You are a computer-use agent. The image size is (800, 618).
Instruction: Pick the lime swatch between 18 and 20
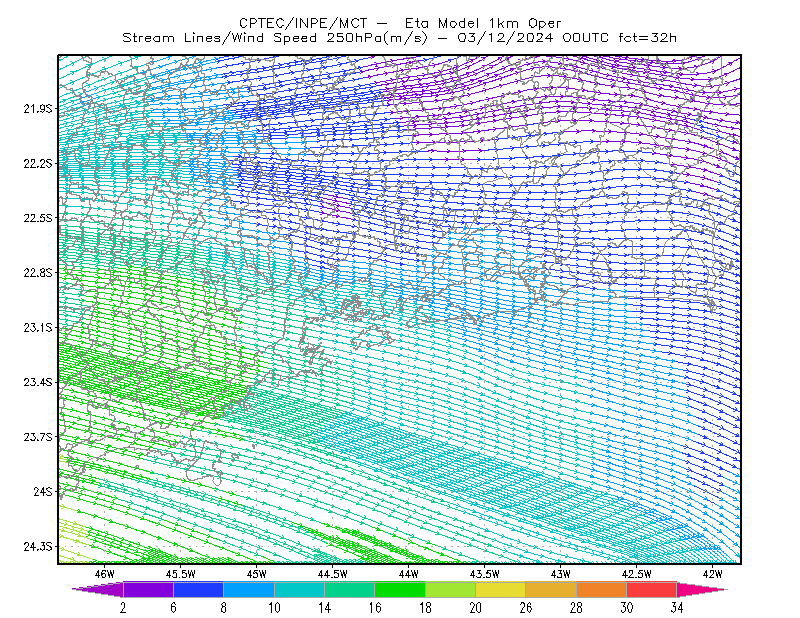pyautogui.click(x=451, y=589)
